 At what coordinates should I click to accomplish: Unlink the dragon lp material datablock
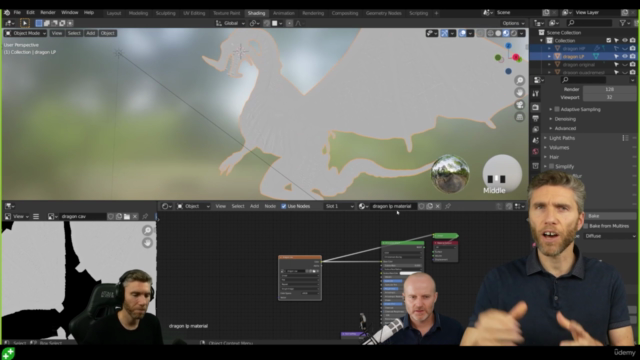pos(438,206)
